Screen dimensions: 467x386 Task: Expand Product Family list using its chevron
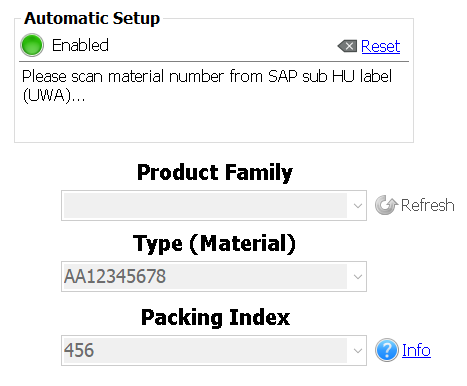[358, 206]
